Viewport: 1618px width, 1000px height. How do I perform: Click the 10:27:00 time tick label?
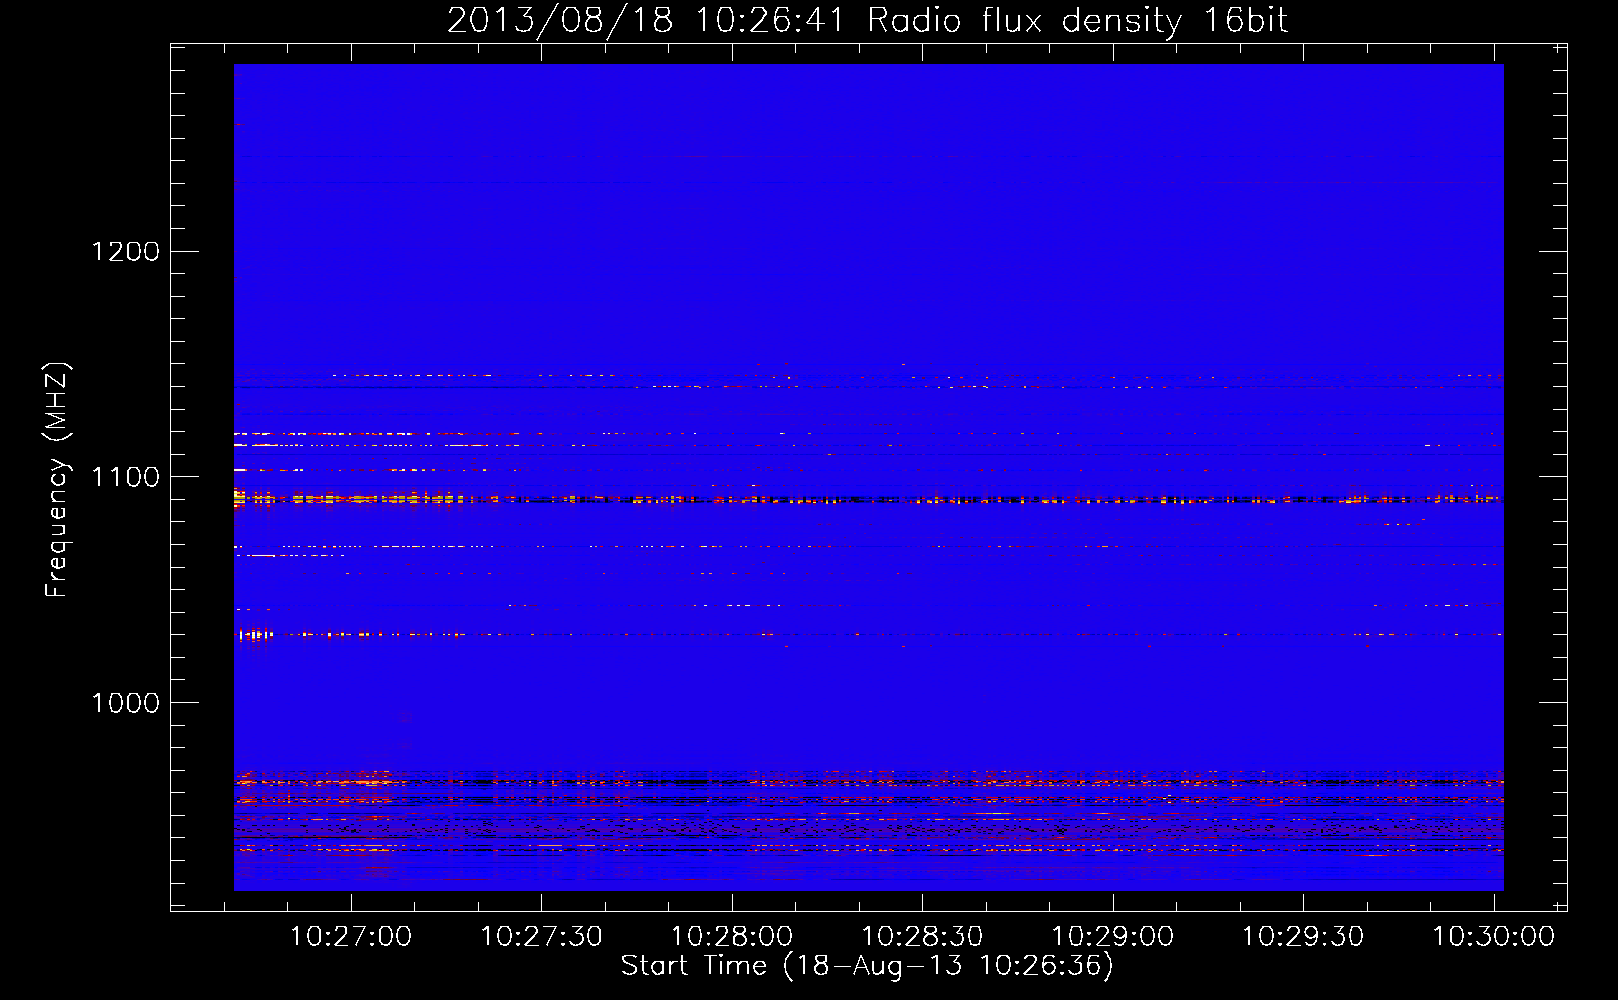click(x=350, y=936)
